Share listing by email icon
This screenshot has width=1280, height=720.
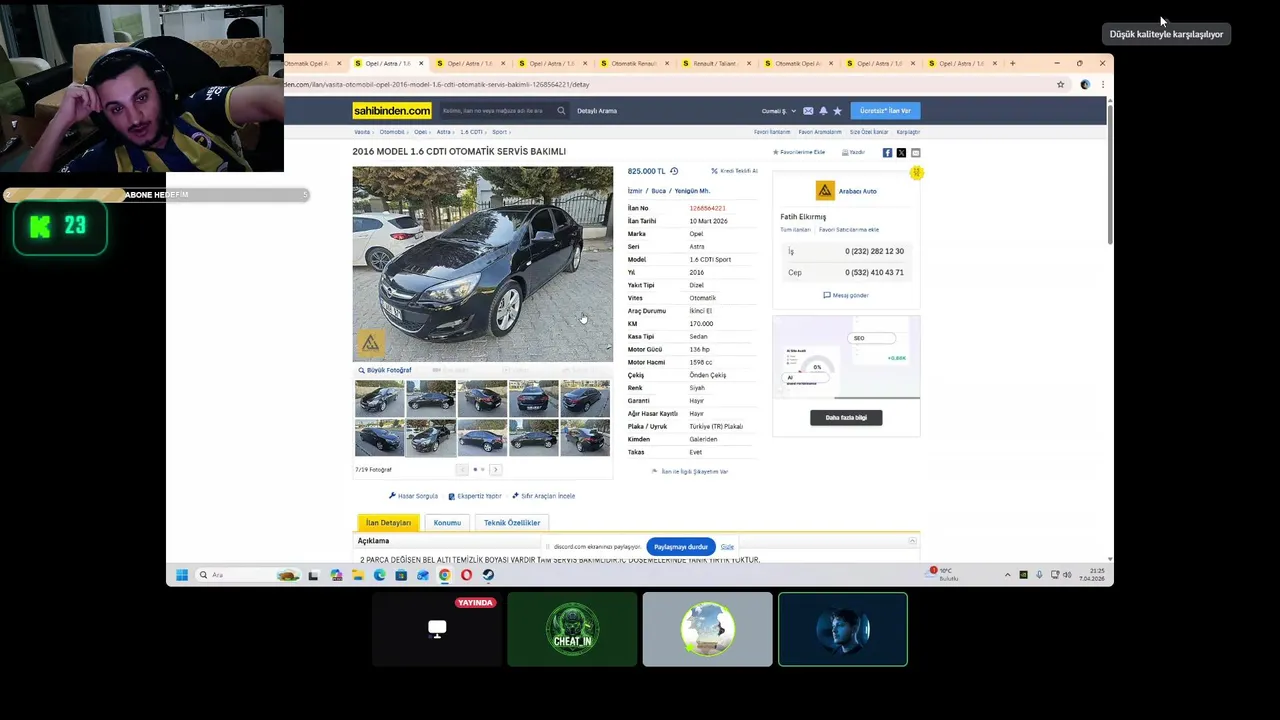click(915, 152)
